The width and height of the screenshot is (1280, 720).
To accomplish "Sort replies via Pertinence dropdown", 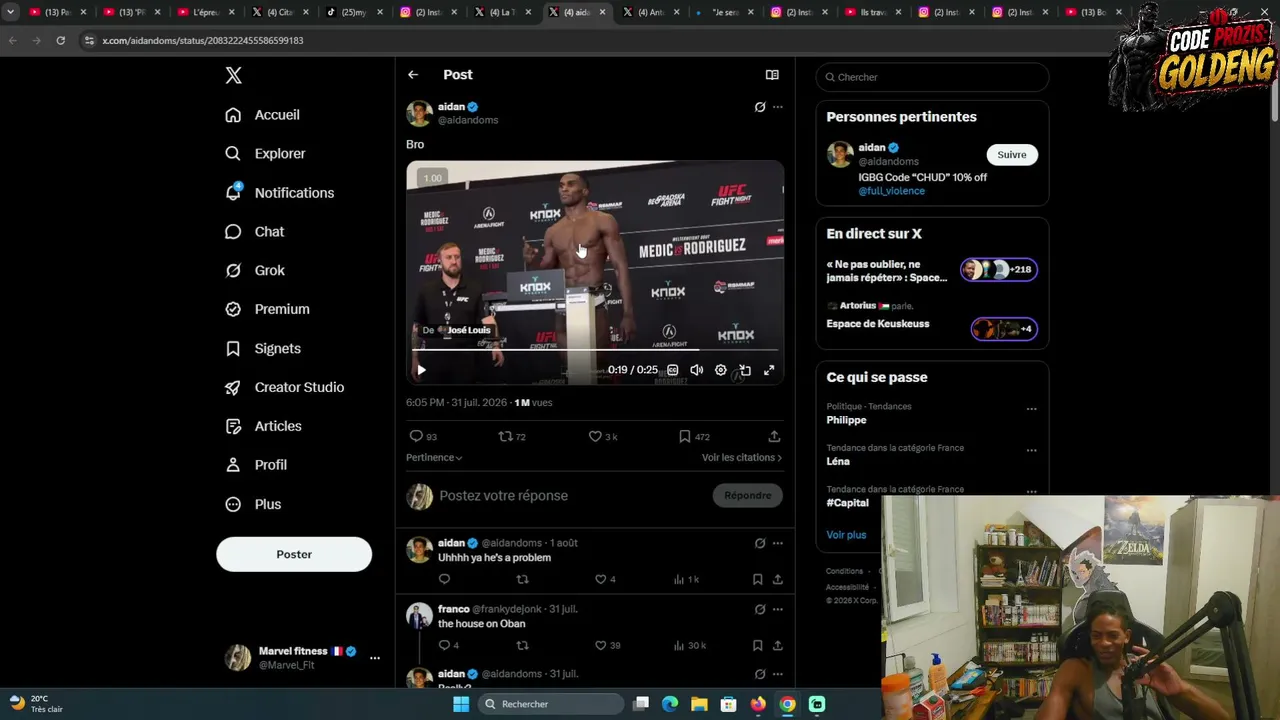I will tap(434, 457).
